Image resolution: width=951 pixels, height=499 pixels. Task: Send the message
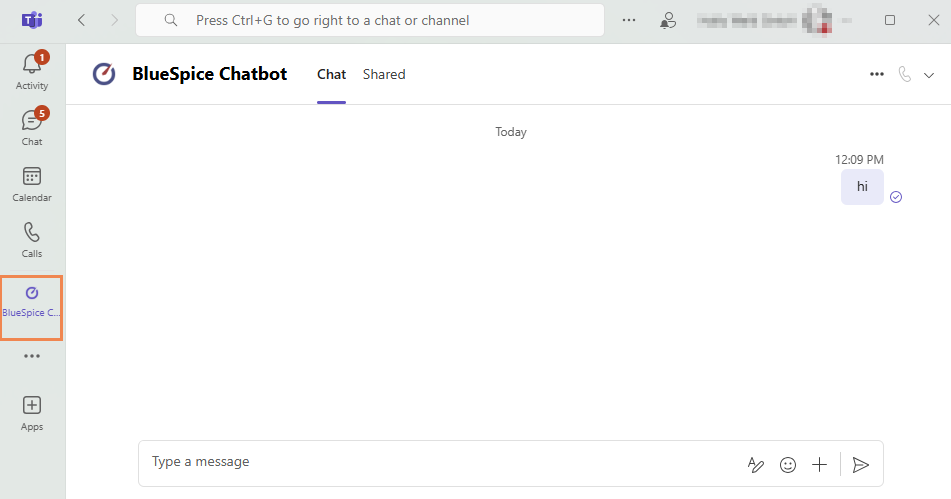(861, 464)
